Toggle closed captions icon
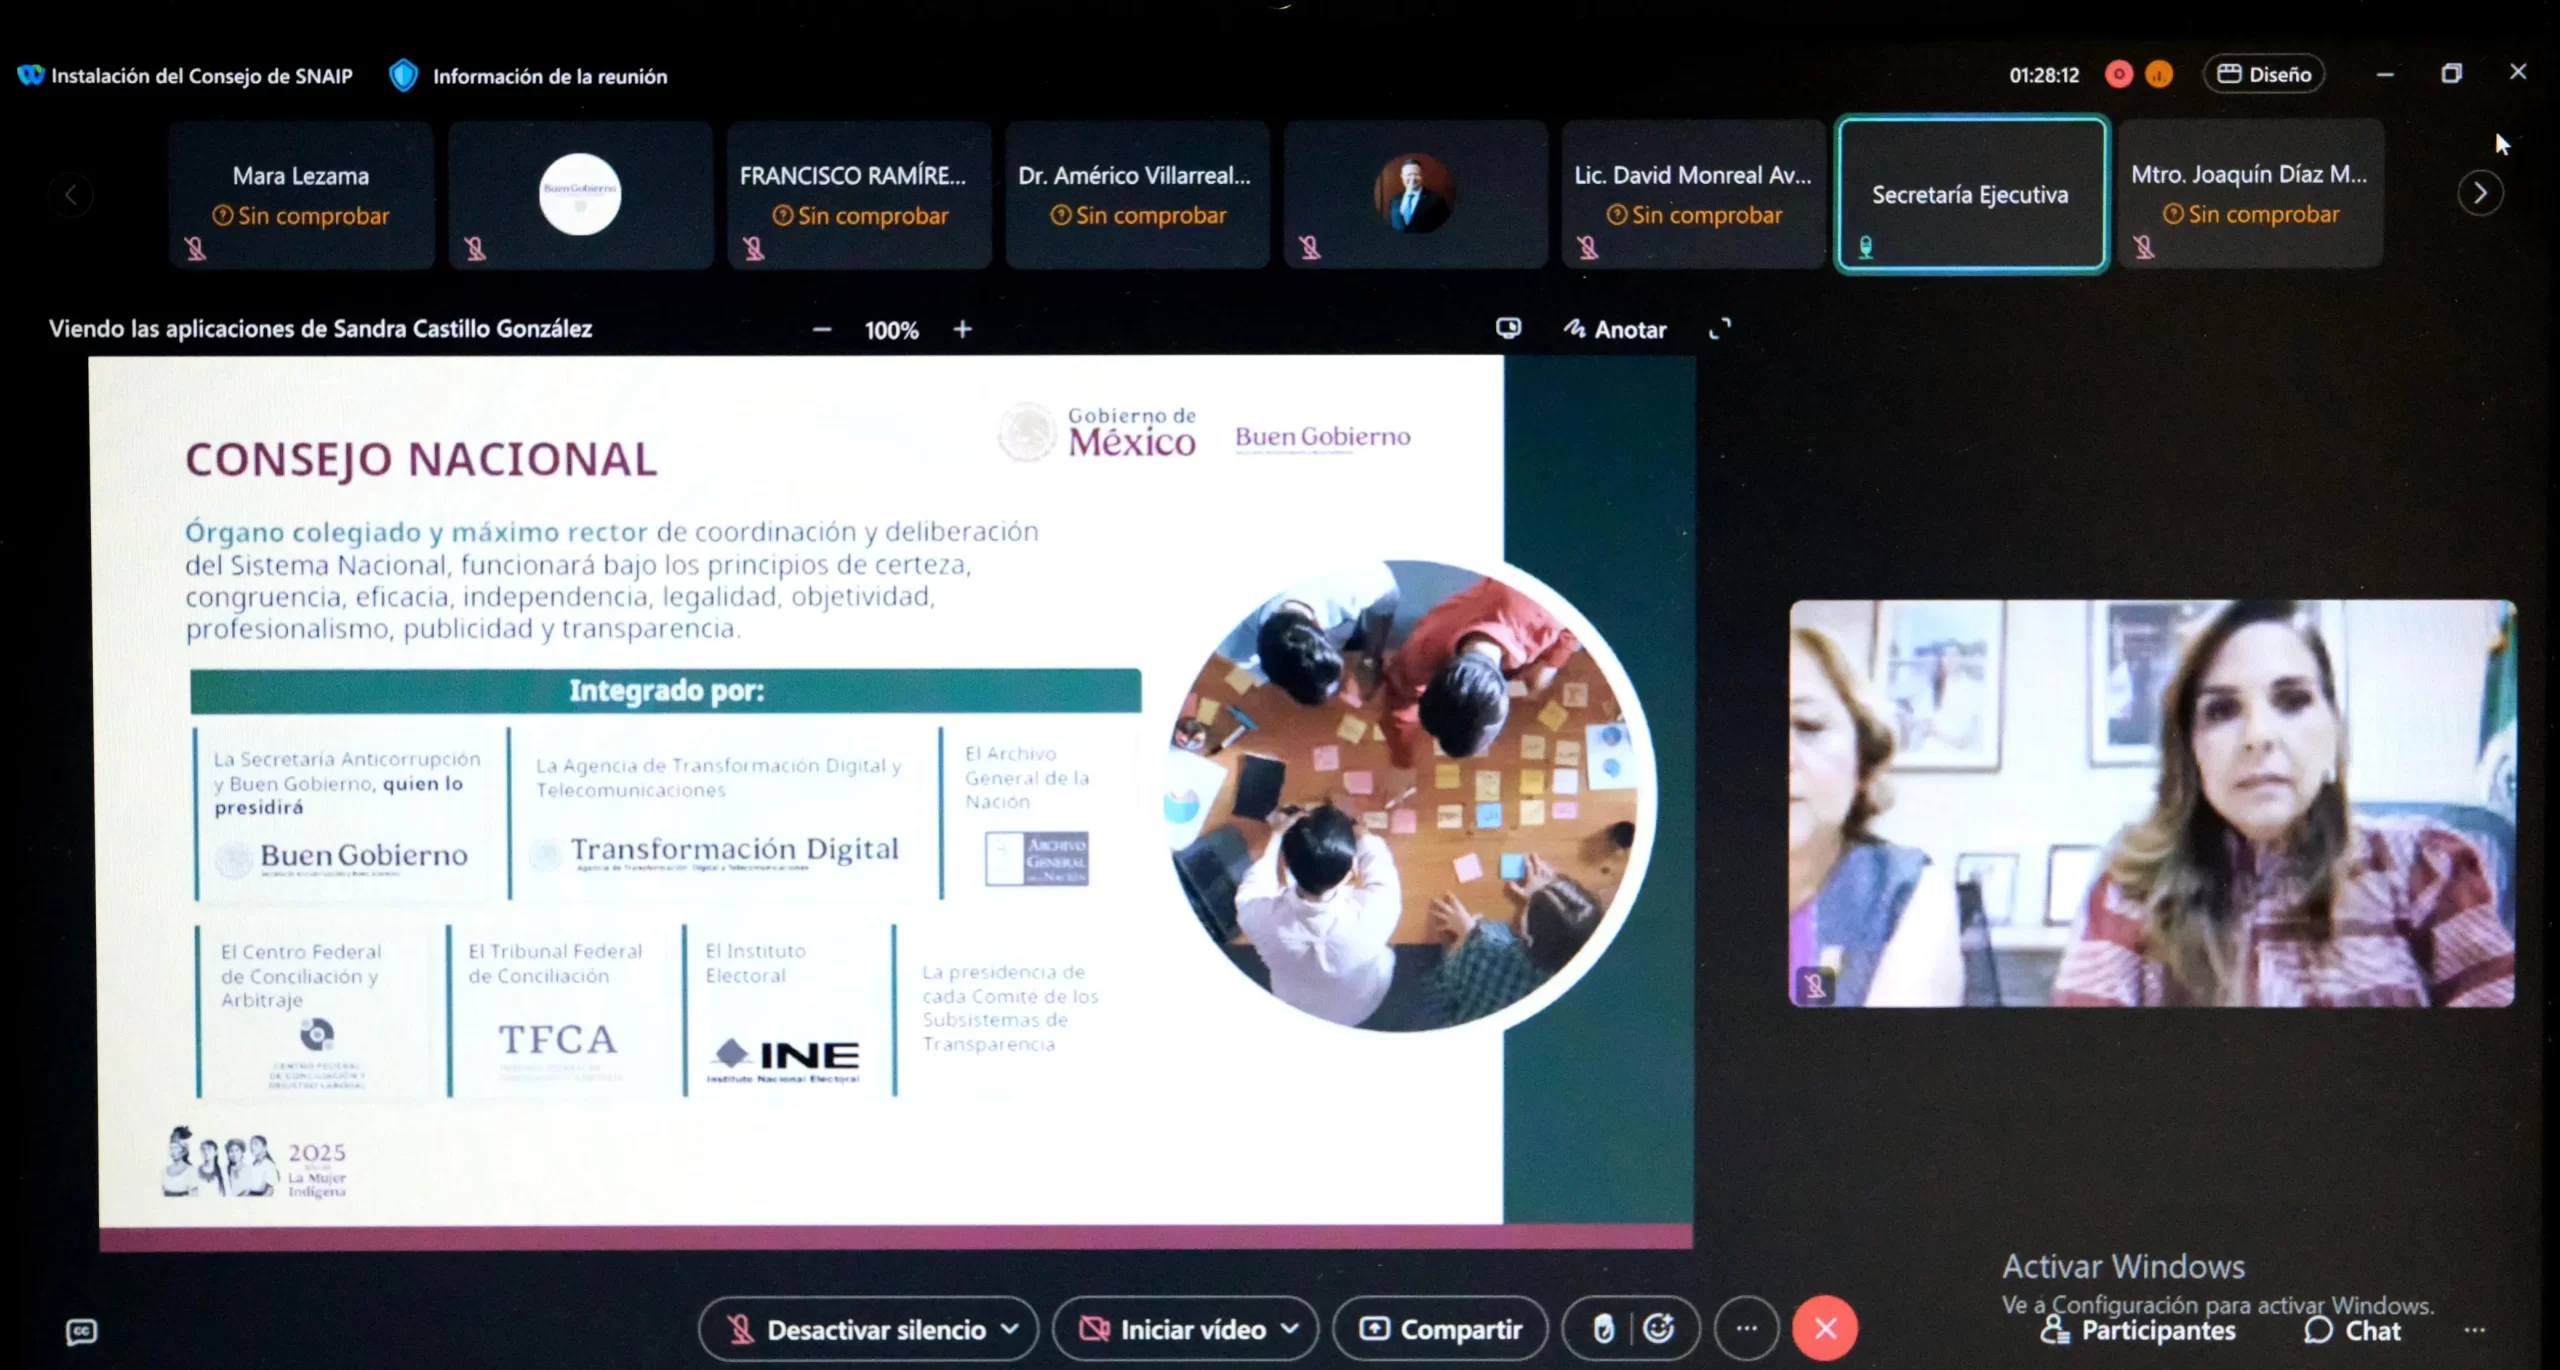Image resolution: width=2560 pixels, height=1370 pixels. (81, 1331)
